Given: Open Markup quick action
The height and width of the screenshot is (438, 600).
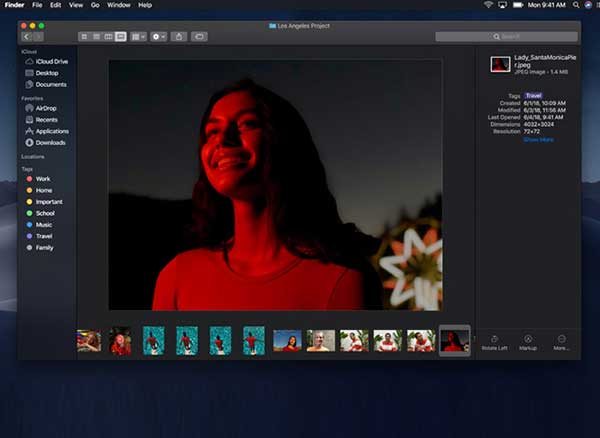Looking at the screenshot, I should [x=528, y=343].
